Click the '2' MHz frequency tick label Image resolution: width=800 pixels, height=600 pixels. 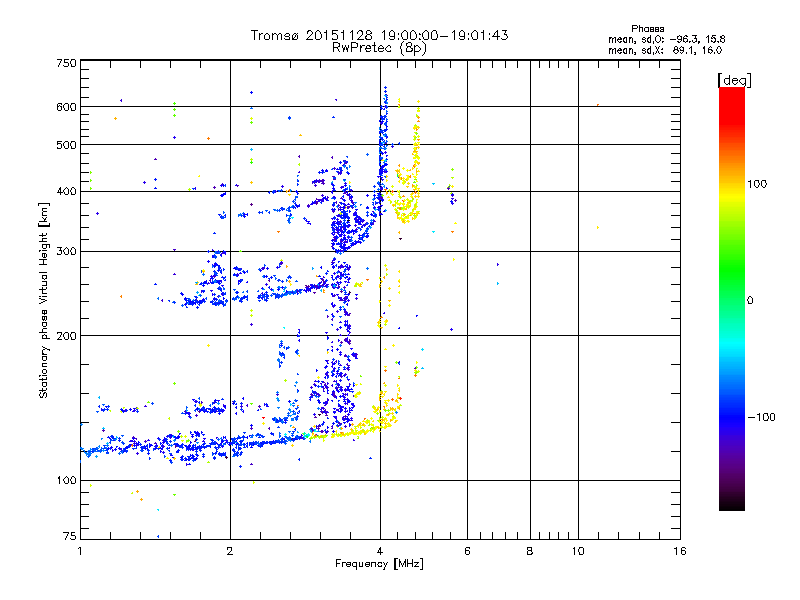click(230, 551)
